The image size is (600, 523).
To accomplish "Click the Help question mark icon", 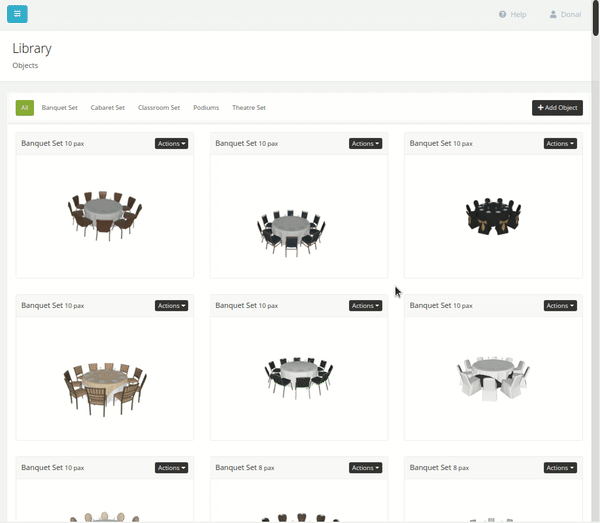I will click(502, 15).
